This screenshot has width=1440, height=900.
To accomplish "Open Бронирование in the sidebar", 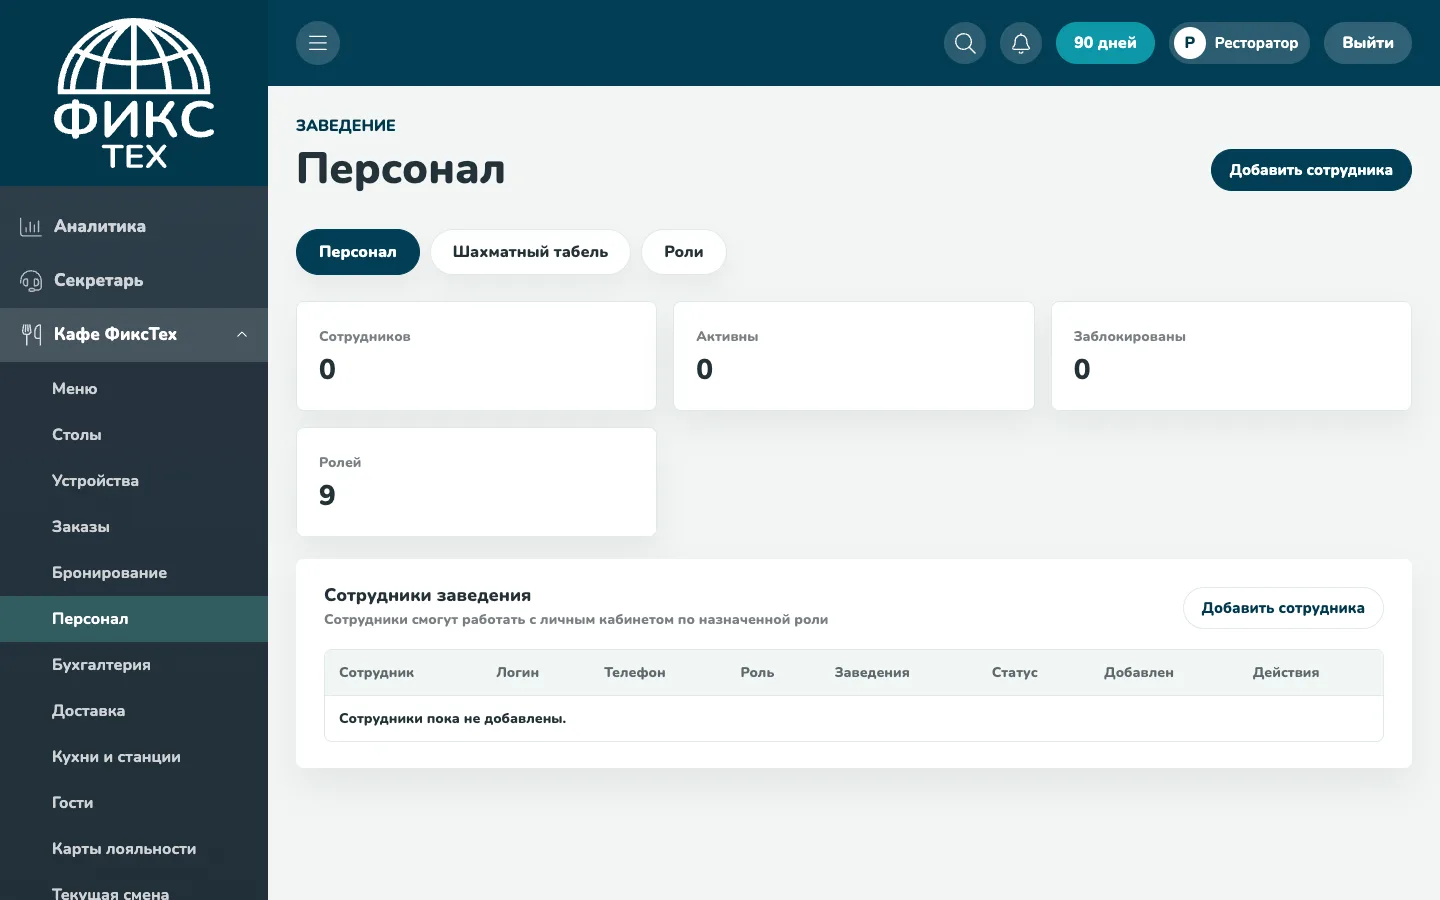I will (x=134, y=573).
